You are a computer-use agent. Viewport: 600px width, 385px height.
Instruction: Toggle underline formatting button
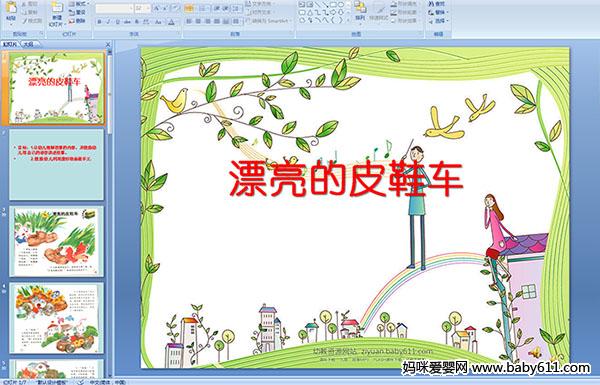(117, 22)
